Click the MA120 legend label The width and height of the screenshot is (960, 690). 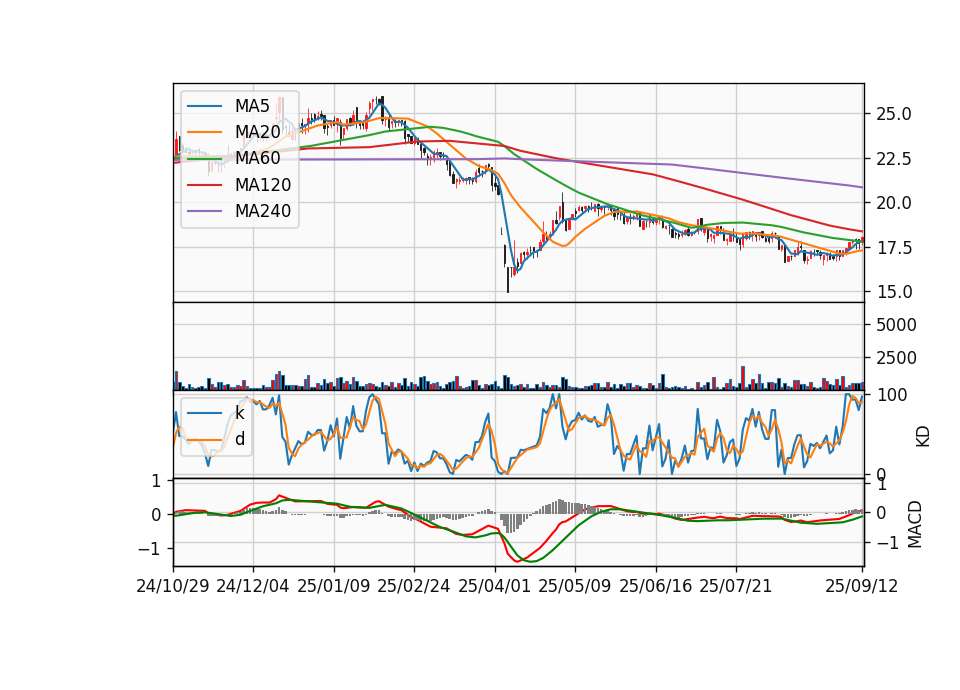point(263,185)
